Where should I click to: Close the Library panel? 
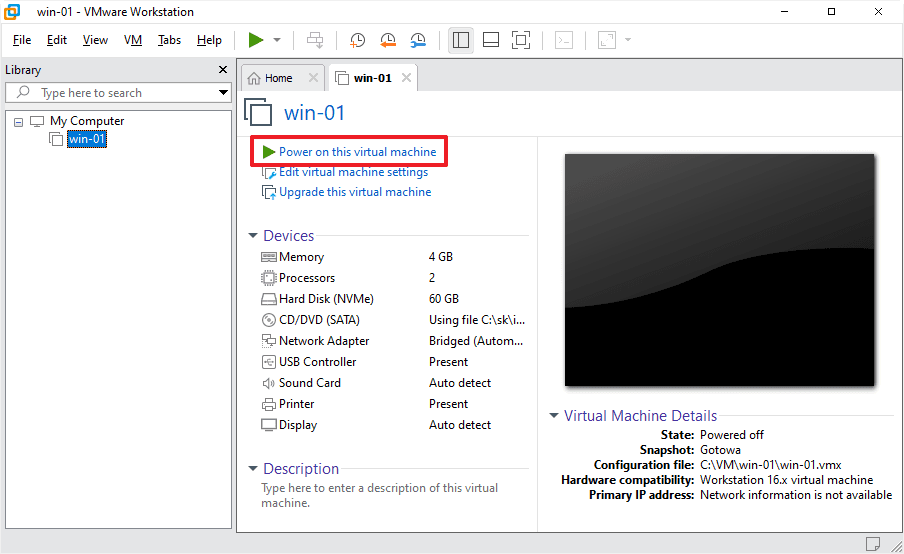223,70
